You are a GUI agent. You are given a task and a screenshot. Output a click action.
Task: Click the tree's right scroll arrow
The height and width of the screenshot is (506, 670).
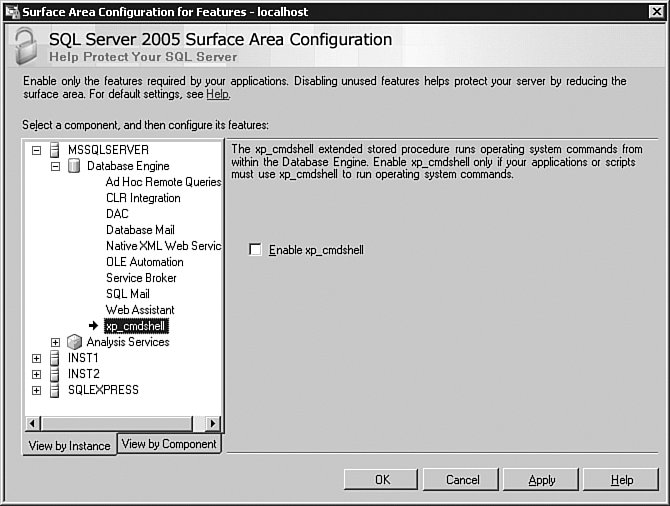(x=213, y=424)
